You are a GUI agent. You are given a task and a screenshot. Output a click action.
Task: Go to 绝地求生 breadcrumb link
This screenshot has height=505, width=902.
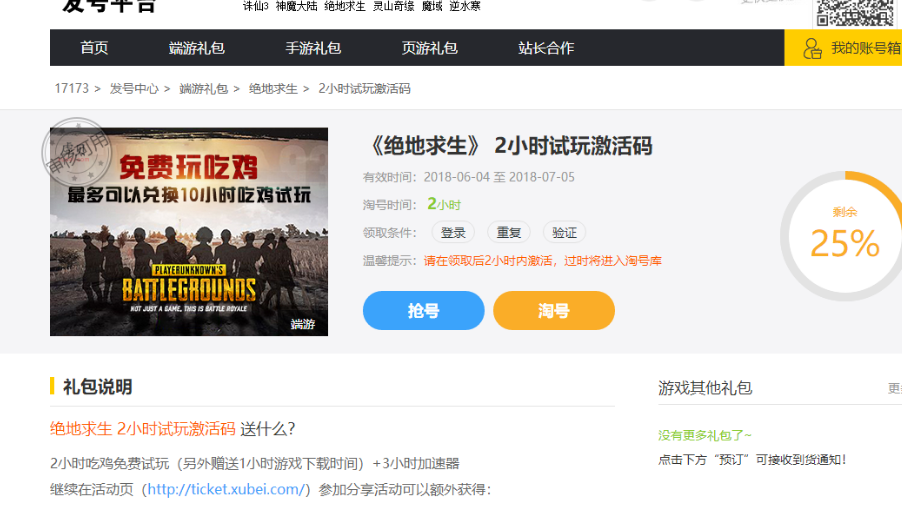click(x=273, y=89)
